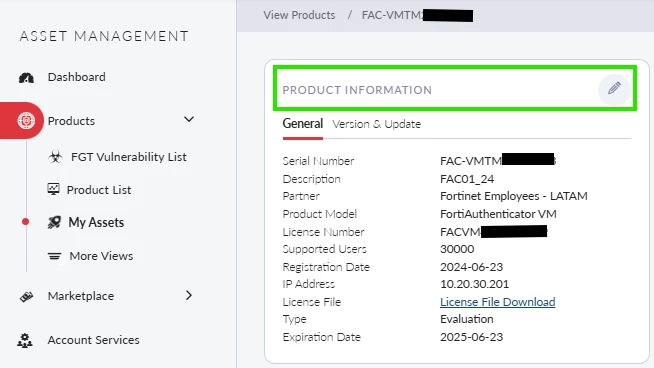This screenshot has height=368, width=654.
Task: Click the red Products target icon
Action: tap(26, 121)
